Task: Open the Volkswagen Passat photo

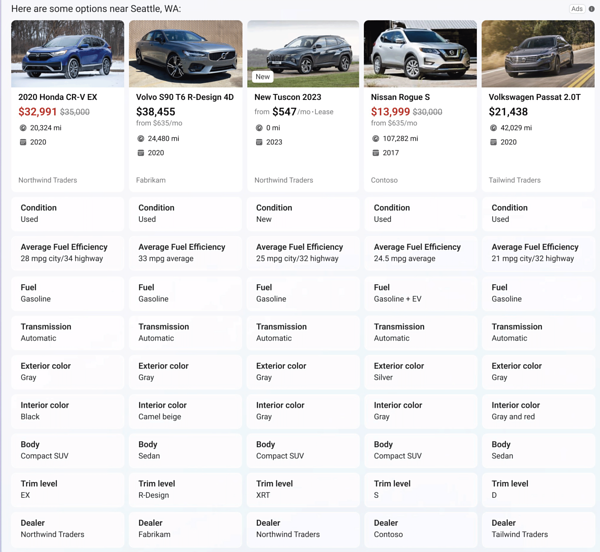Action: [538, 54]
